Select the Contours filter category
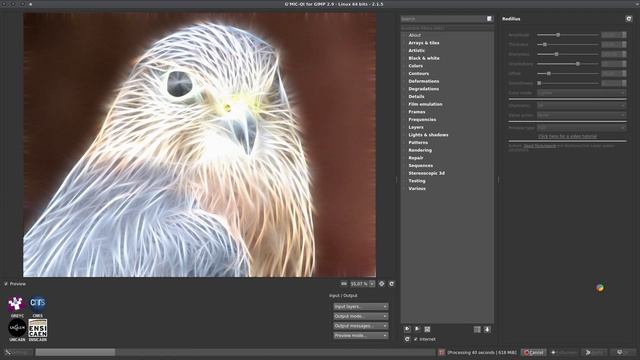The width and height of the screenshot is (640, 360). [x=418, y=73]
